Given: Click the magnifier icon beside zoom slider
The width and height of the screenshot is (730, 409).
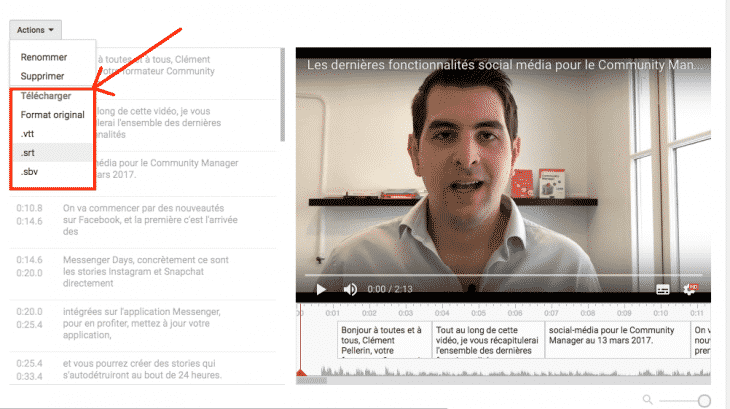Looking at the screenshot, I should [x=647, y=400].
